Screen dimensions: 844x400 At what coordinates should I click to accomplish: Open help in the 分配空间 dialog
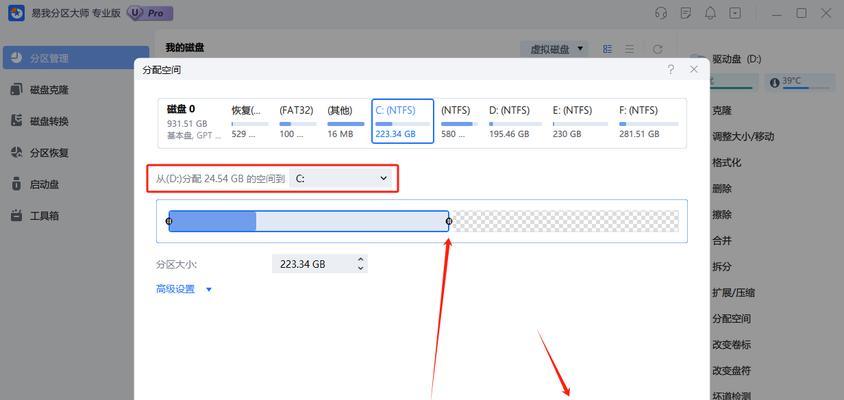(670, 69)
